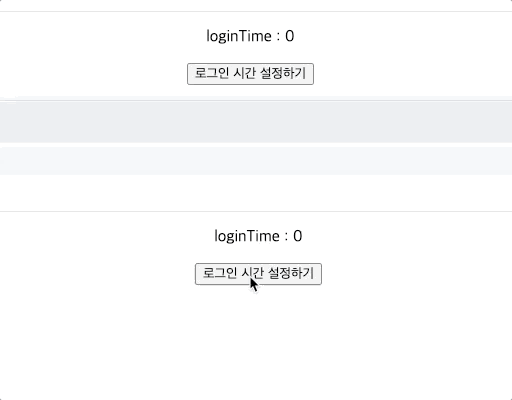The image size is (512, 400).
Task: Click the divider line above the lower loginTime
Action: (x=256, y=211)
